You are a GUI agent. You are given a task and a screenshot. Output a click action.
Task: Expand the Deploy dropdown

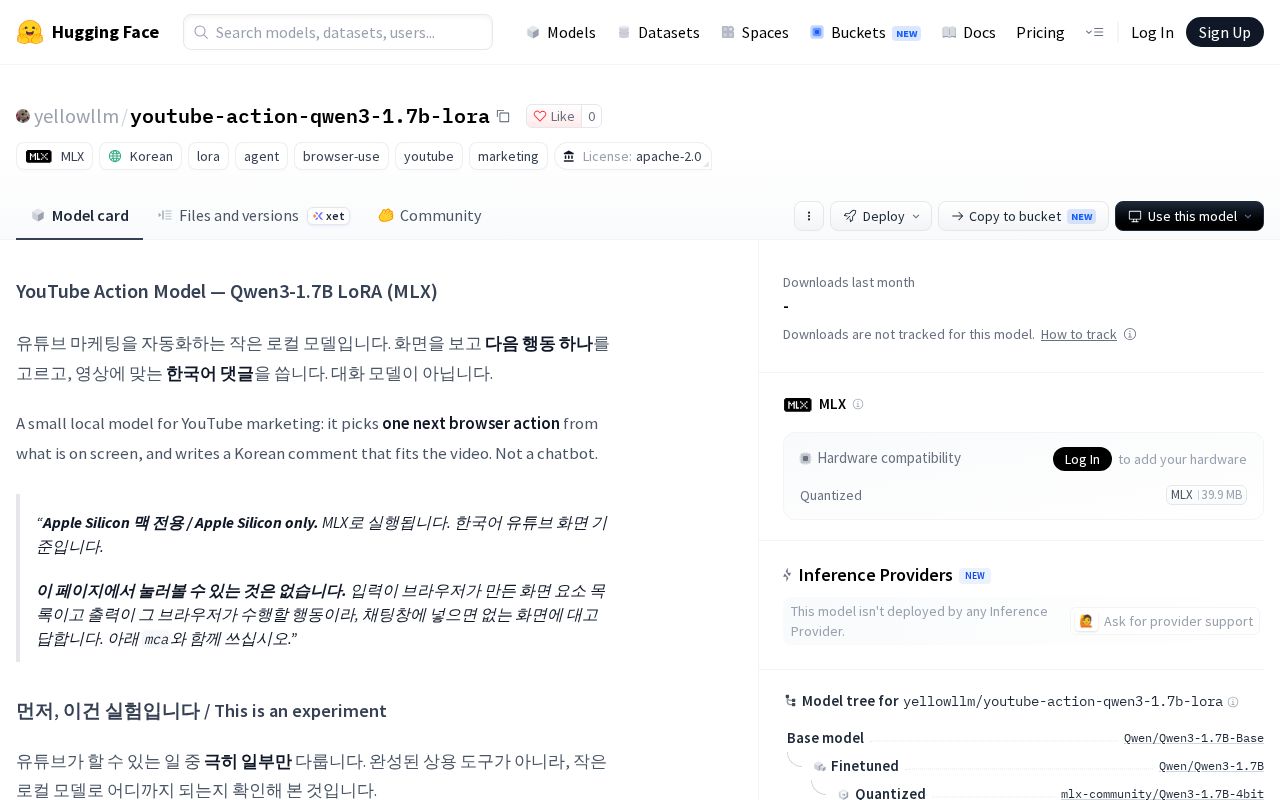(881, 216)
